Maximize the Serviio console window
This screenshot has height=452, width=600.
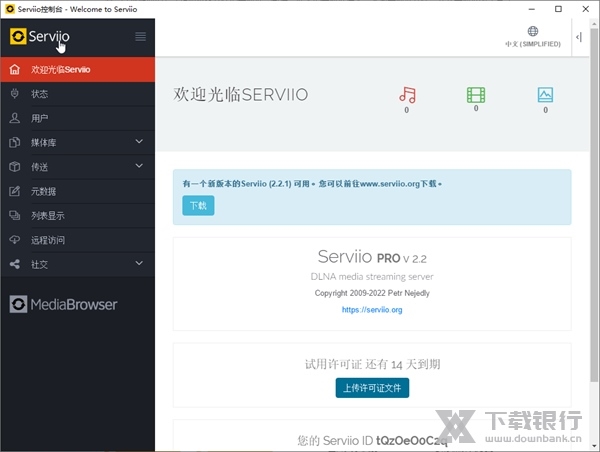coord(559,9)
